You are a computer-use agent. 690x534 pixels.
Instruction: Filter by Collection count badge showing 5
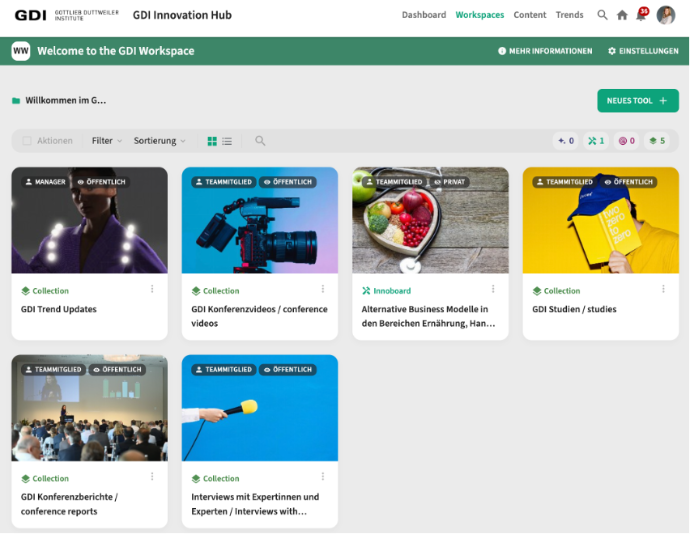tap(656, 141)
